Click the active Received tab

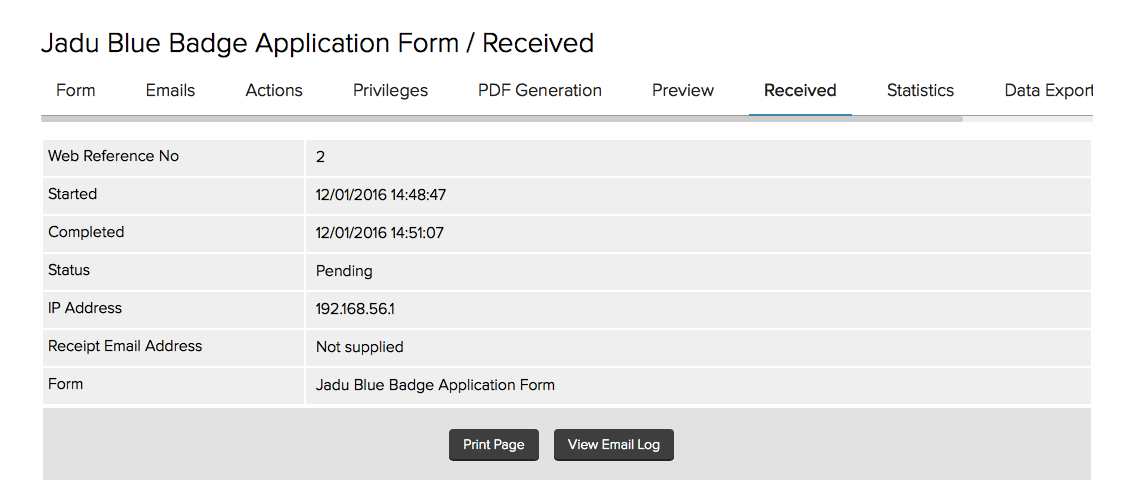click(800, 90)
